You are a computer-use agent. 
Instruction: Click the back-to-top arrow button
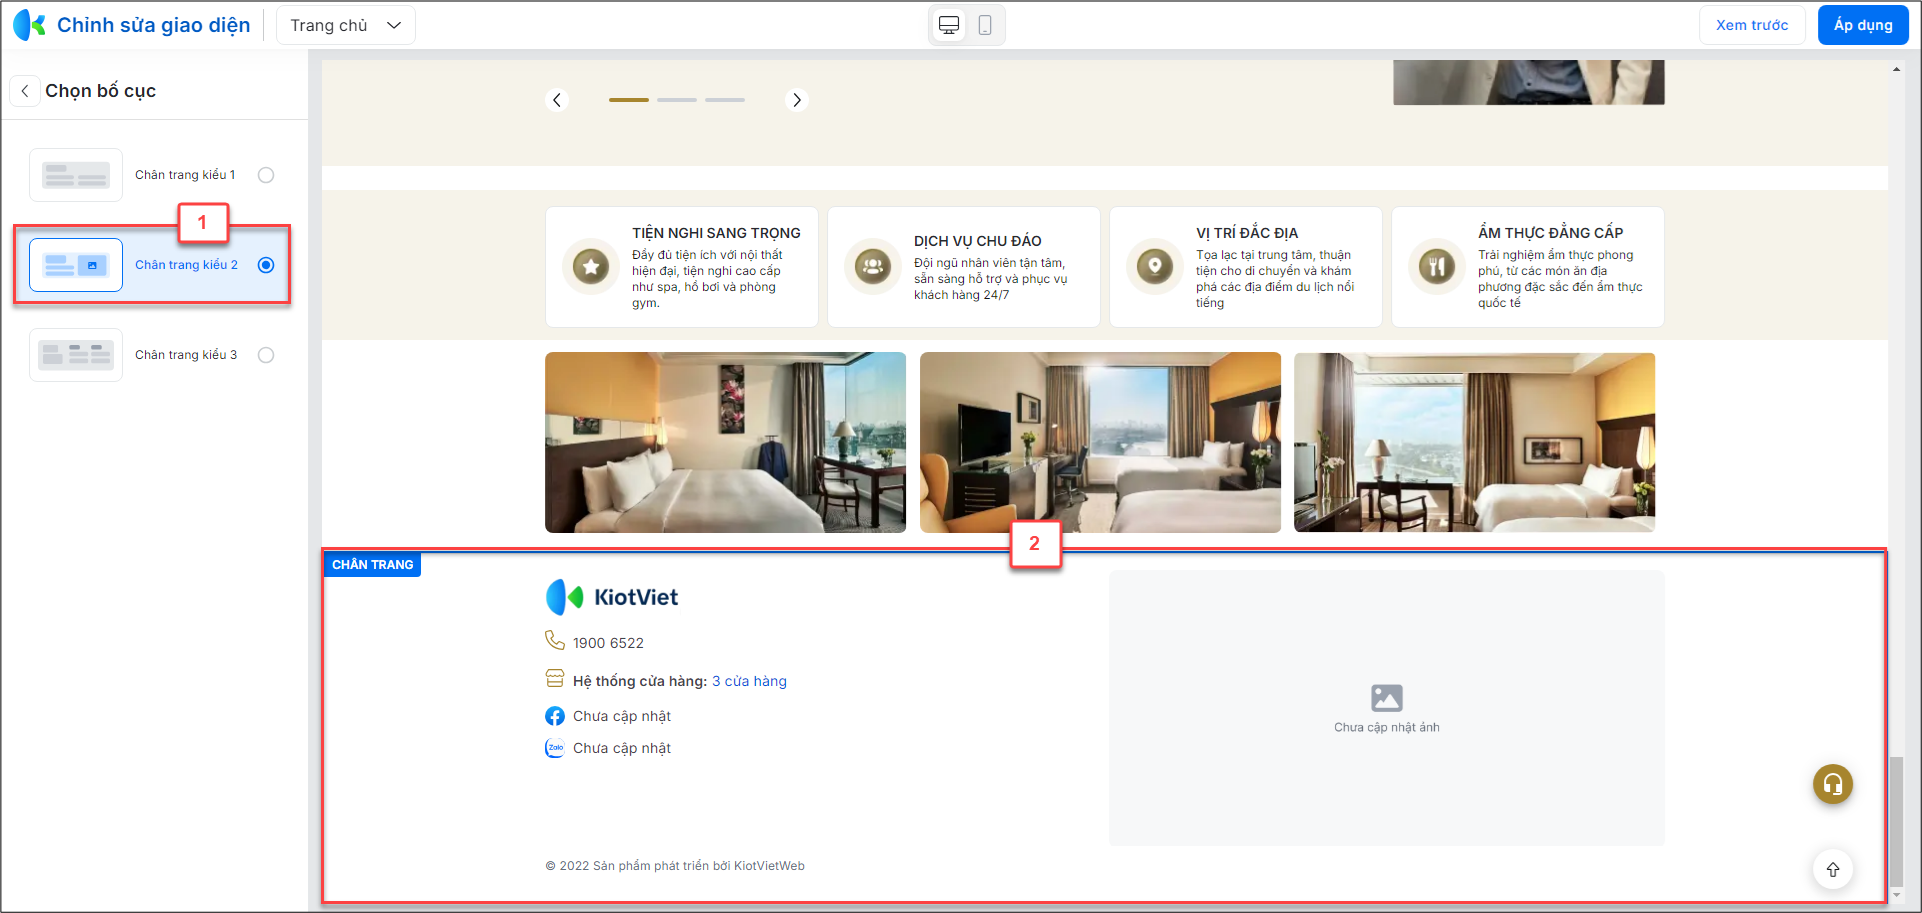coord(1833,869)
